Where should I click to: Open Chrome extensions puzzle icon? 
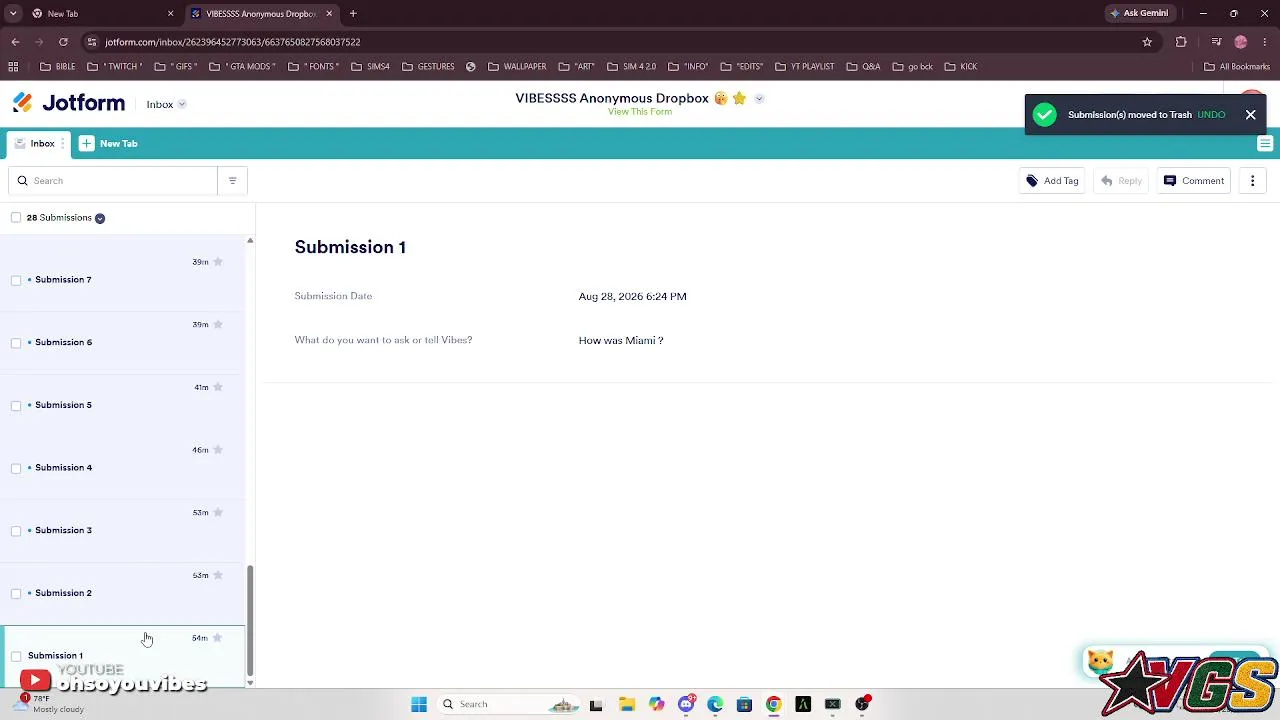point(1181,42)
